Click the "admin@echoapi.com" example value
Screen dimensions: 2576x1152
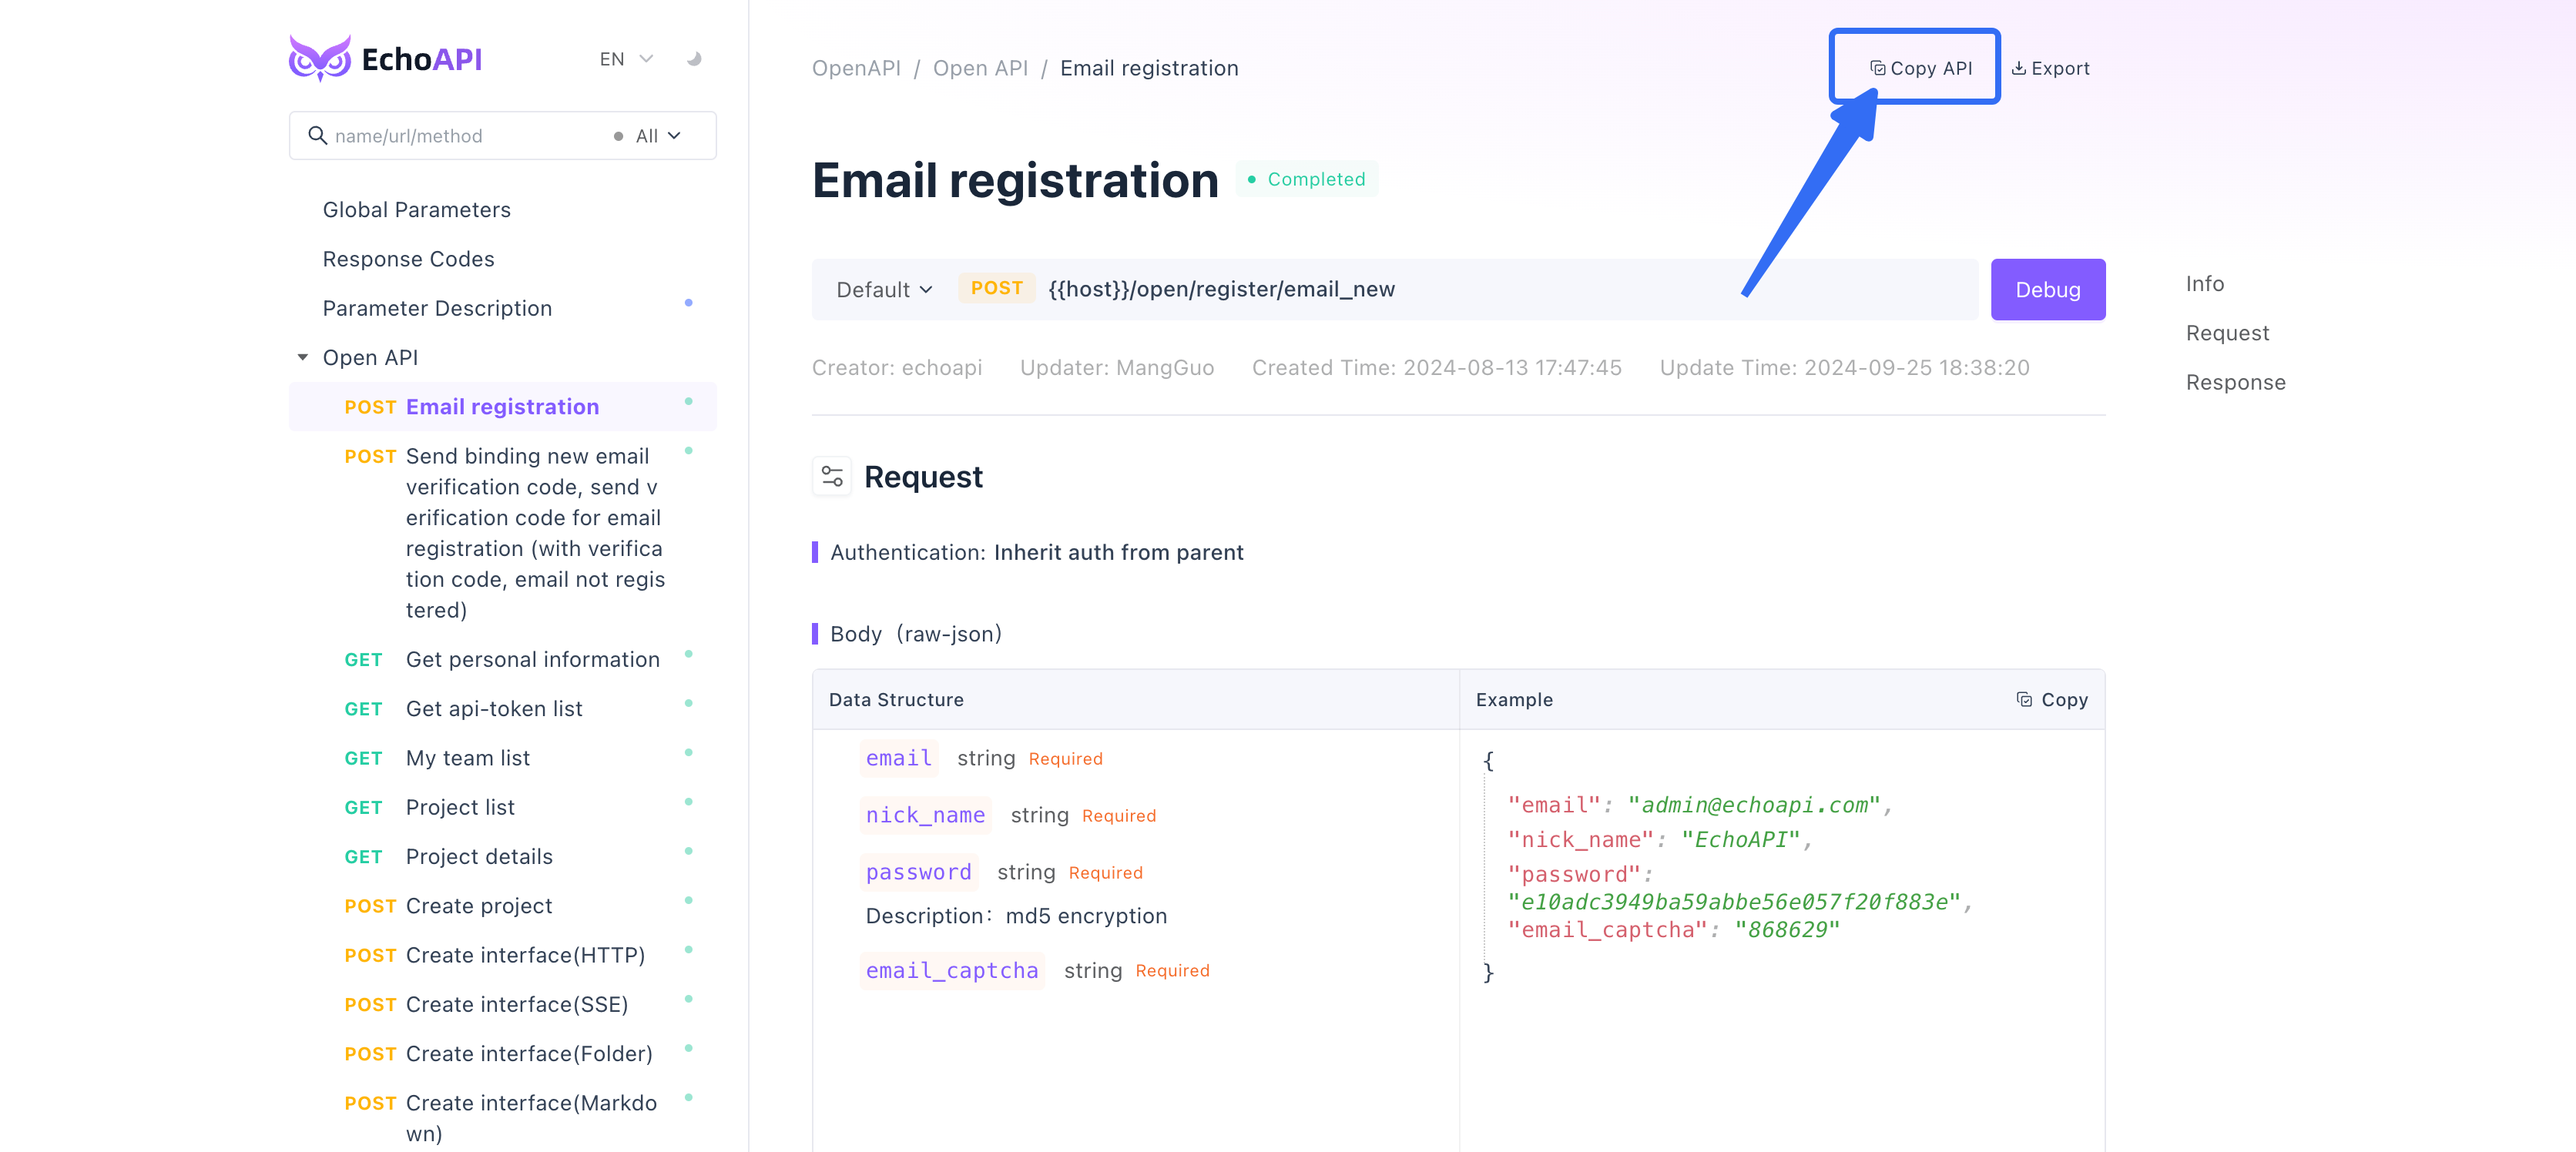point(1753,805)
